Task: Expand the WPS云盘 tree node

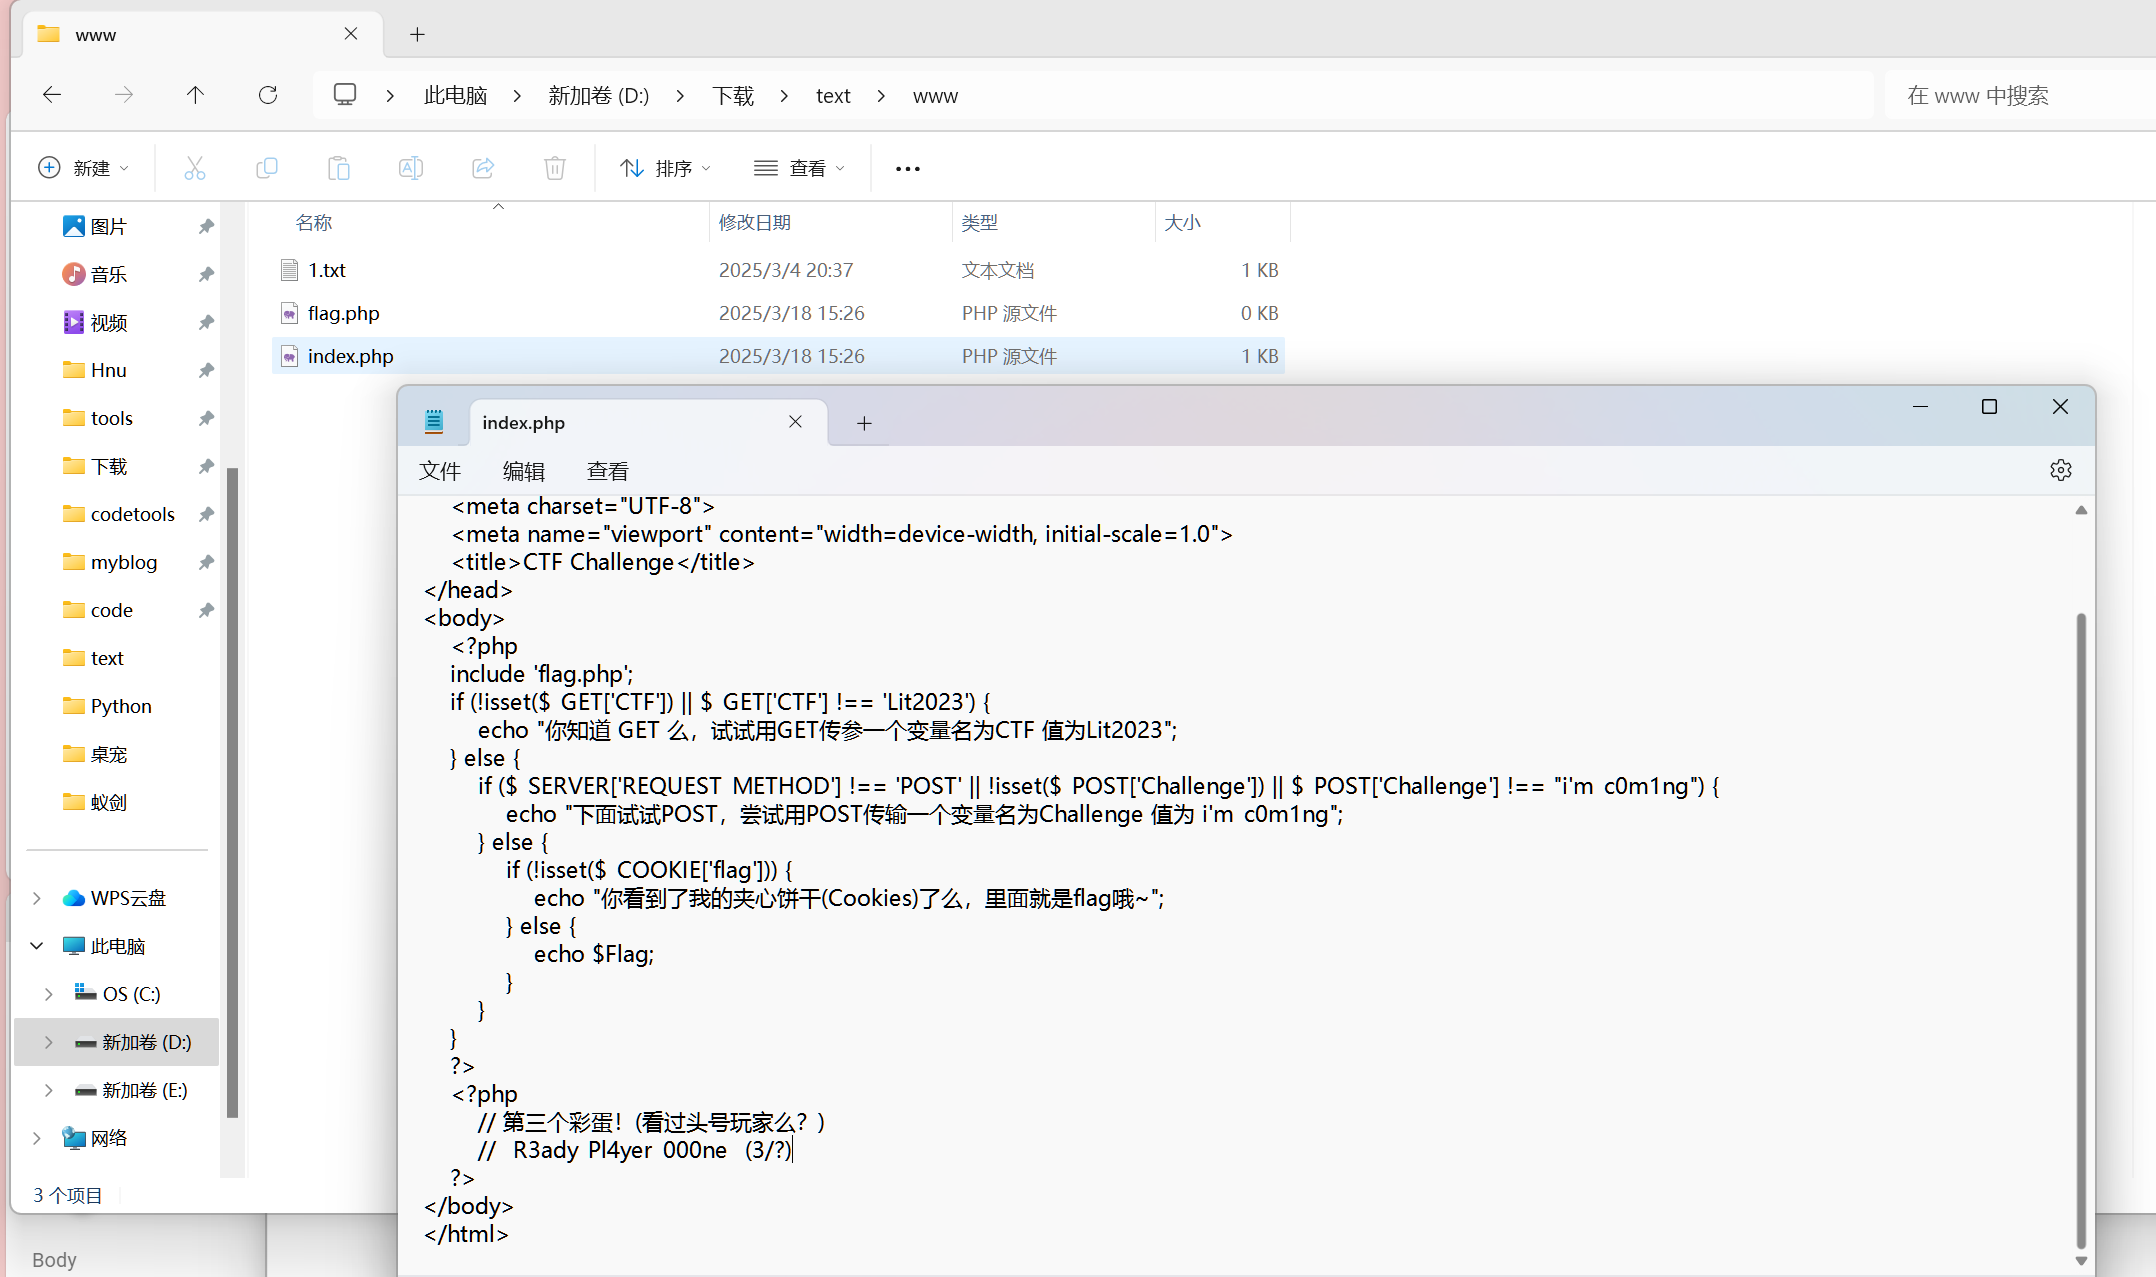Action: click(37, 898)
